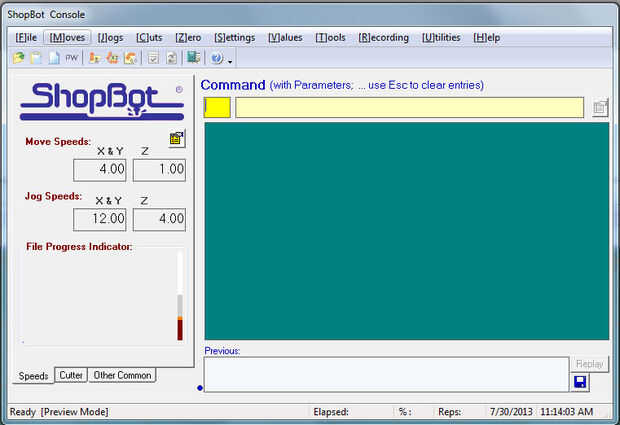Click the Move Speeds Z field

[x=159, y=170]
